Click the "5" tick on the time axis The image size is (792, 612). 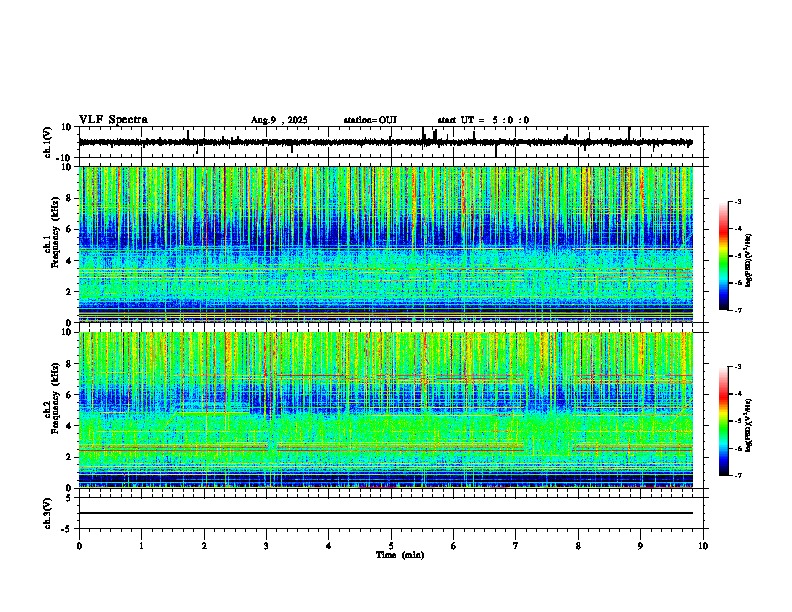[391, 546]
